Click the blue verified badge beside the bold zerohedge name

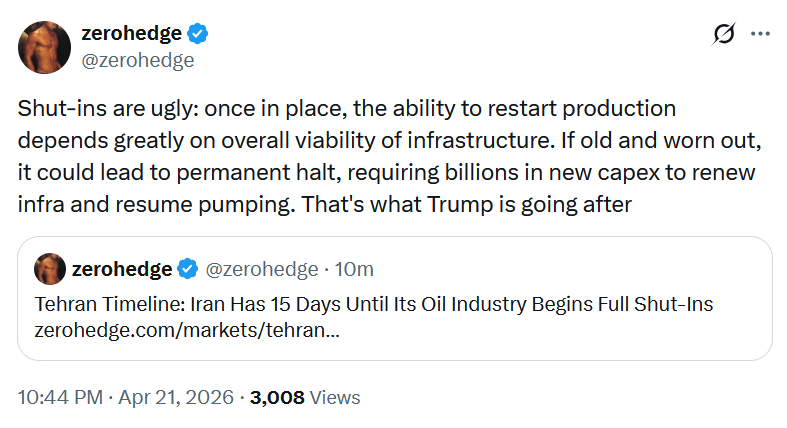click(199, 34)
